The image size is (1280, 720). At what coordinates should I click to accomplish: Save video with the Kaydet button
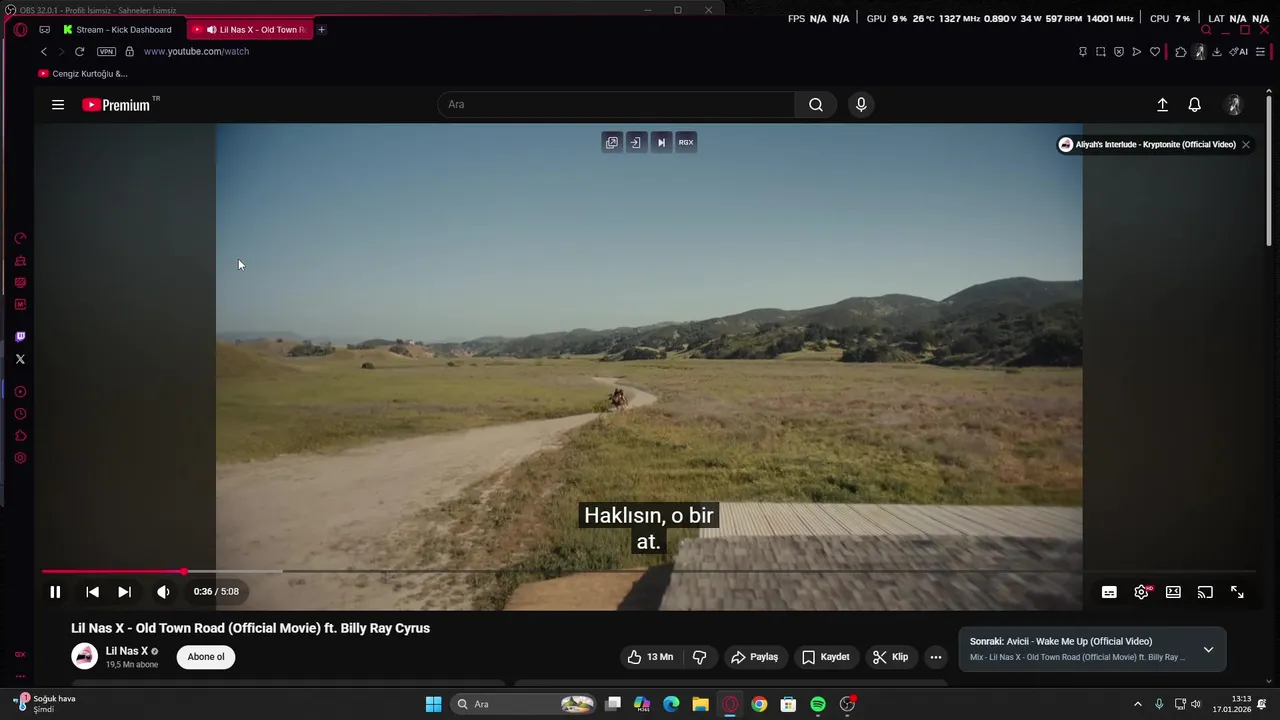coord(826,657)
